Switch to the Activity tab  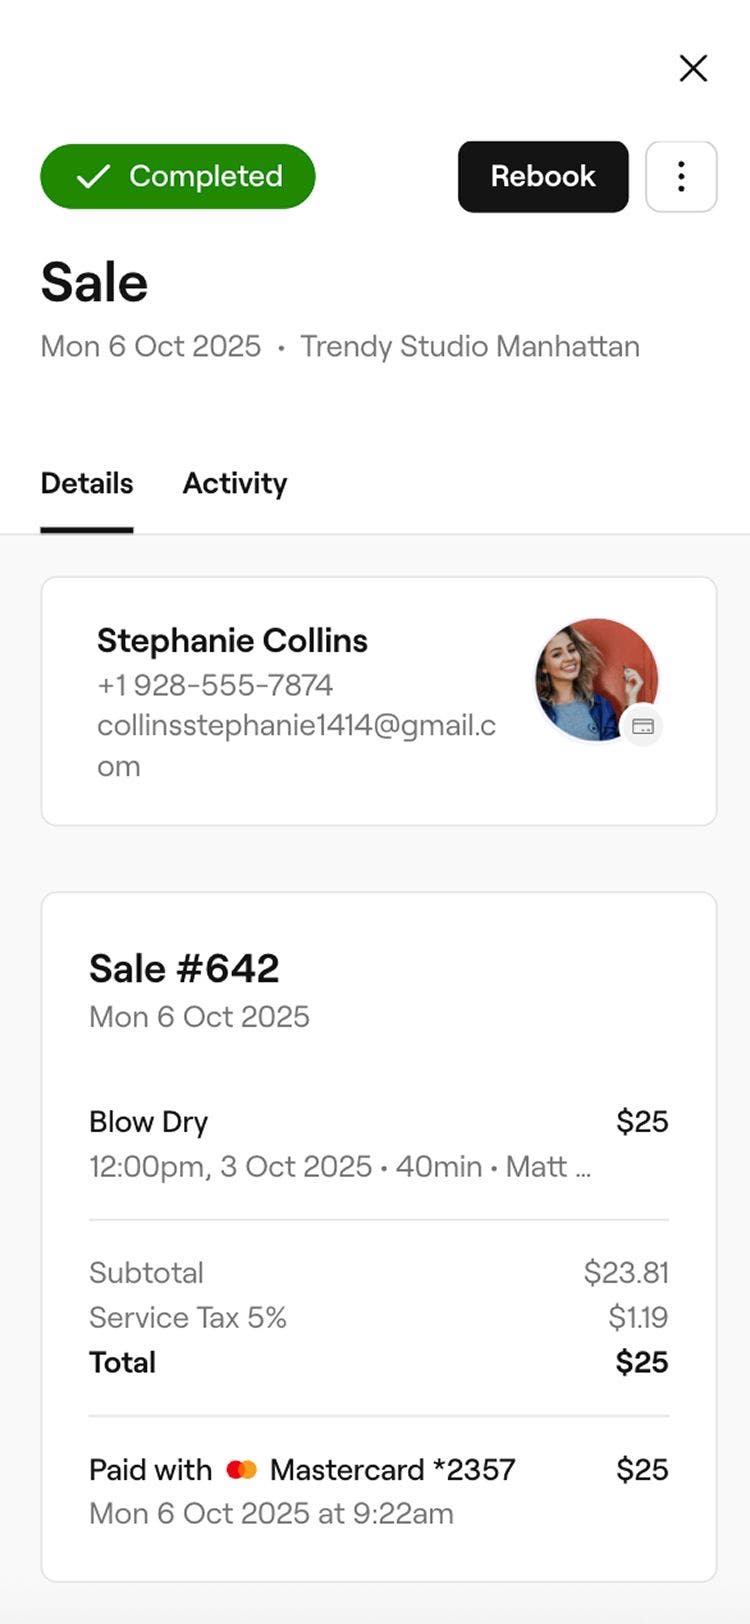(x=235, y=484)
